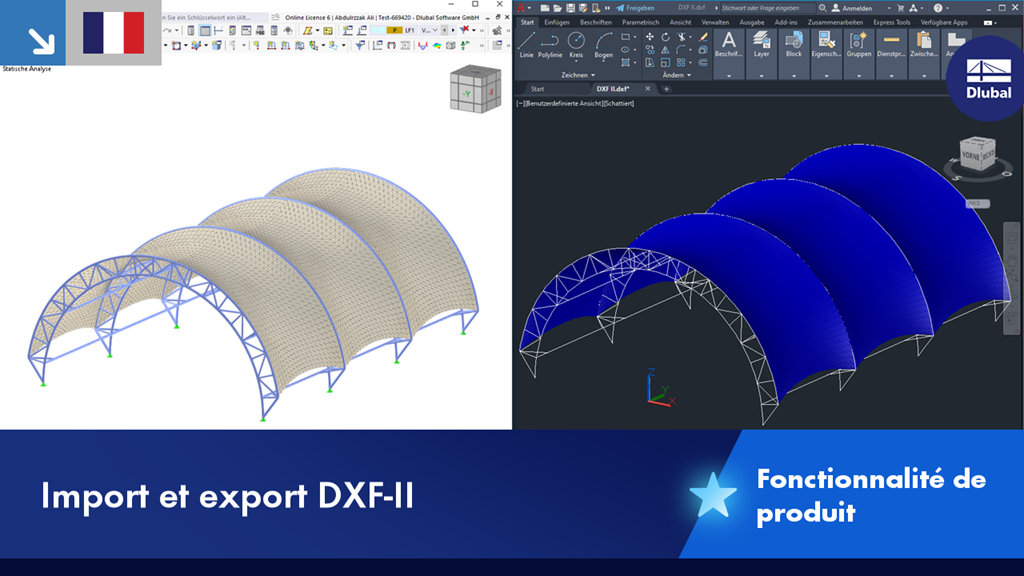
Task: Toggle the ribbon display options control
Action: pos(987,22)
